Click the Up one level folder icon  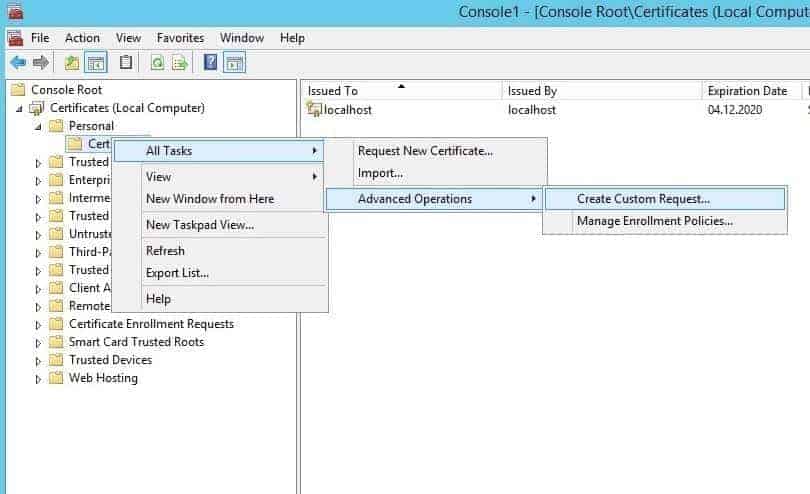coord(72,63)
